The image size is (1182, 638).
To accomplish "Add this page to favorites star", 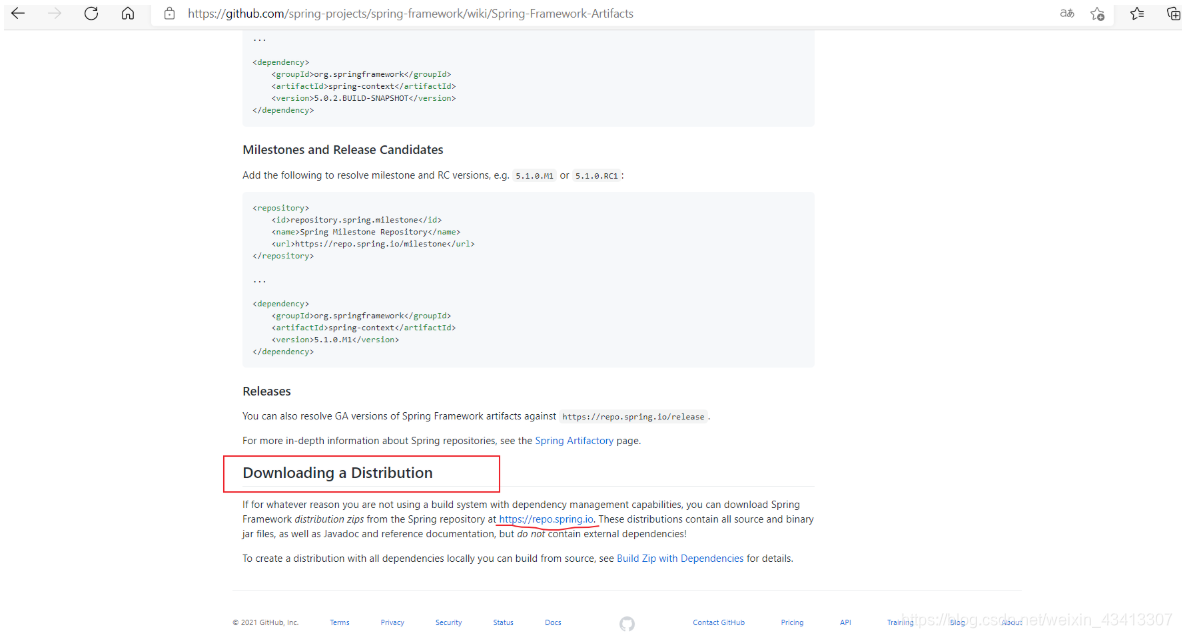I will 1098,14.
